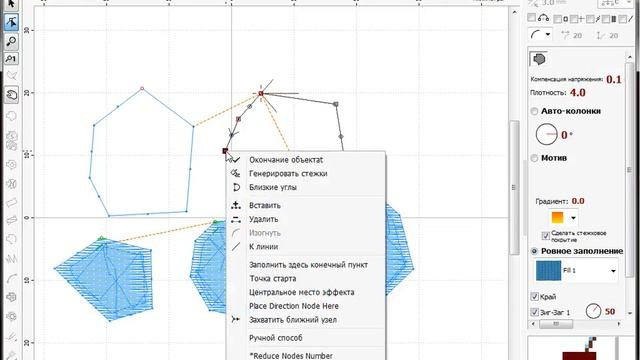Select the Мотив radio button
The width and height of the screenshot is (640, 360).
click(x=534, y=158)
